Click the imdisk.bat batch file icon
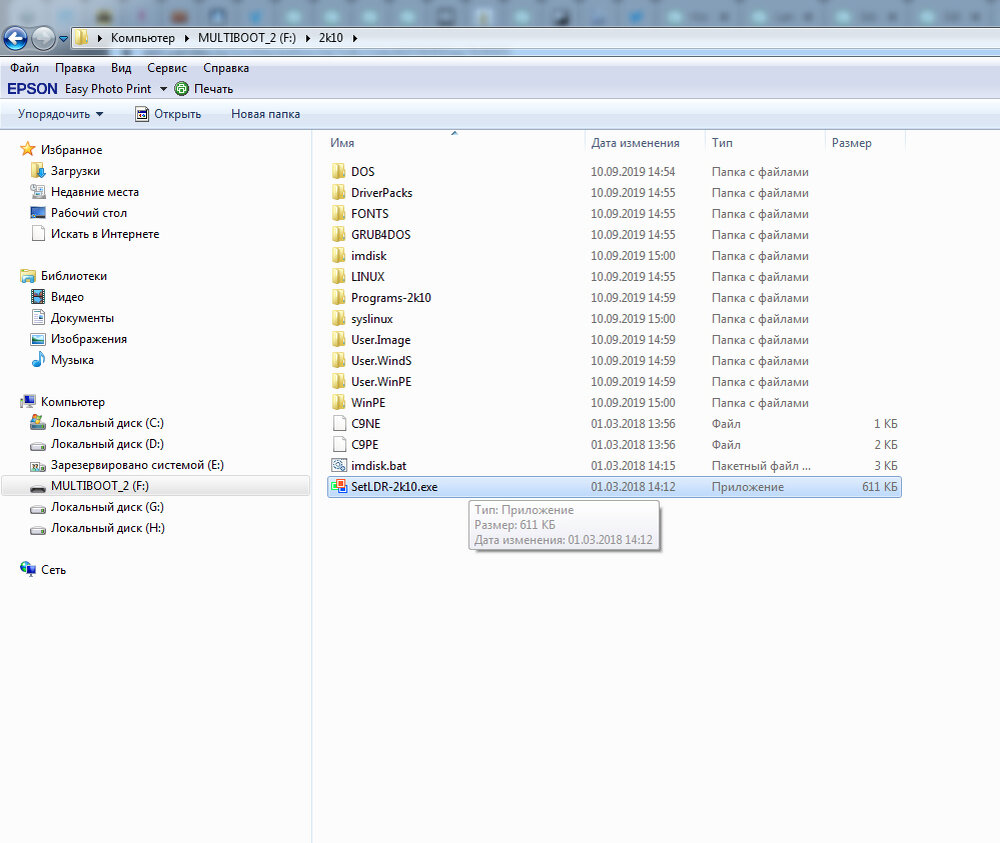This screenshot has height=843, width=1000. tap(339, 465)
